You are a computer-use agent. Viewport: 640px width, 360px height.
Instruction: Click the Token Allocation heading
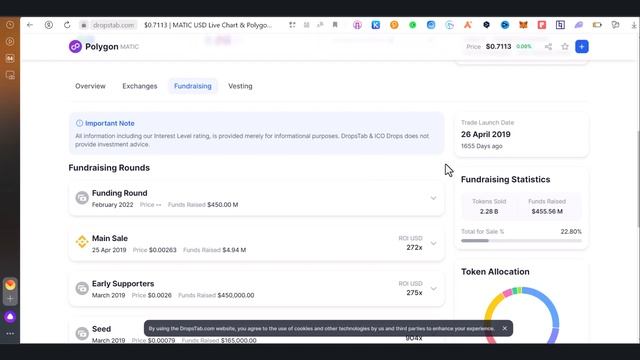pos(495,272)
